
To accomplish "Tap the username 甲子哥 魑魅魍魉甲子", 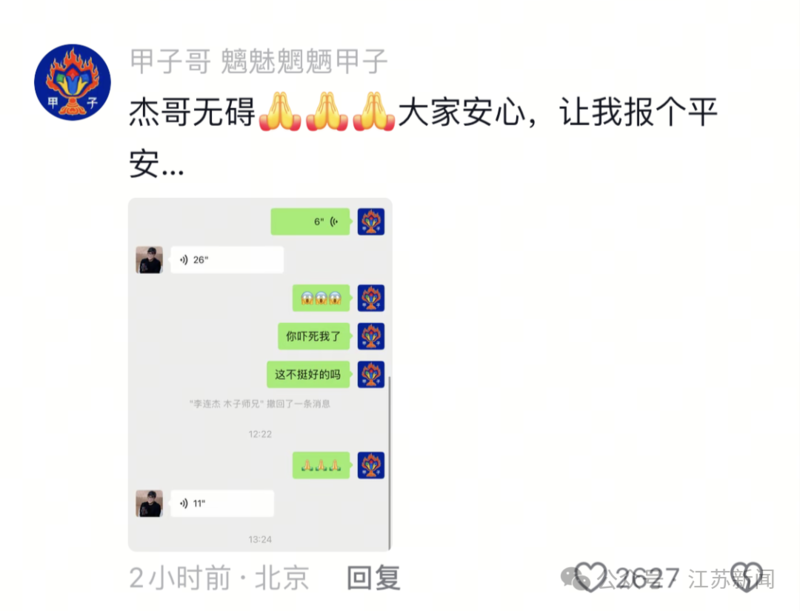I will (x=258, y=61).
